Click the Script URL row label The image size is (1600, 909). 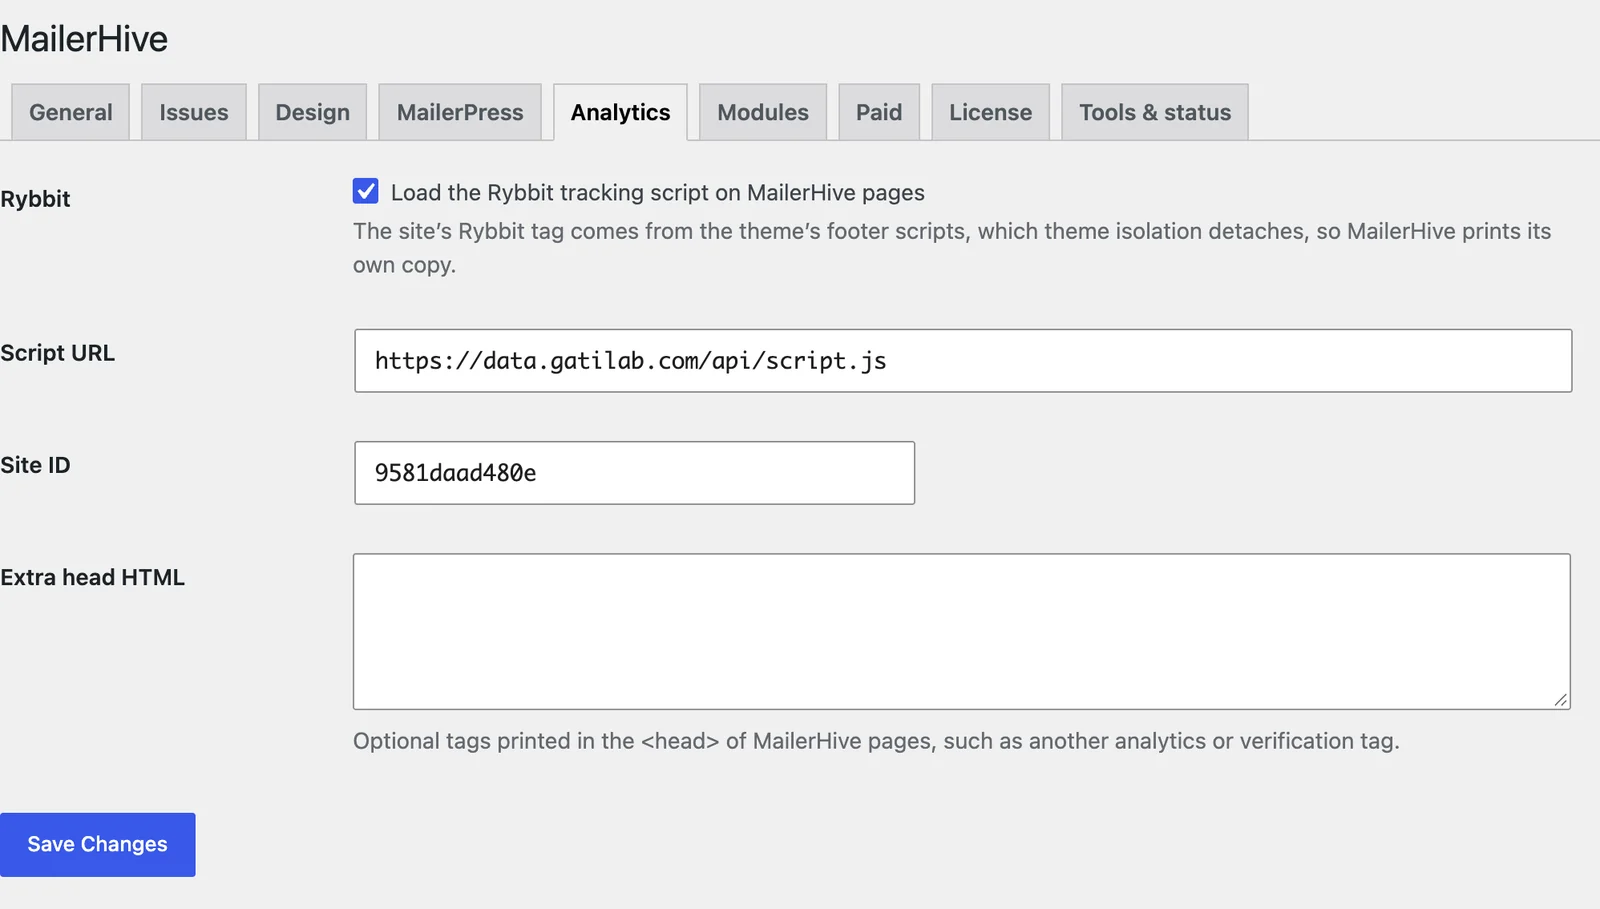click(57, 353)
